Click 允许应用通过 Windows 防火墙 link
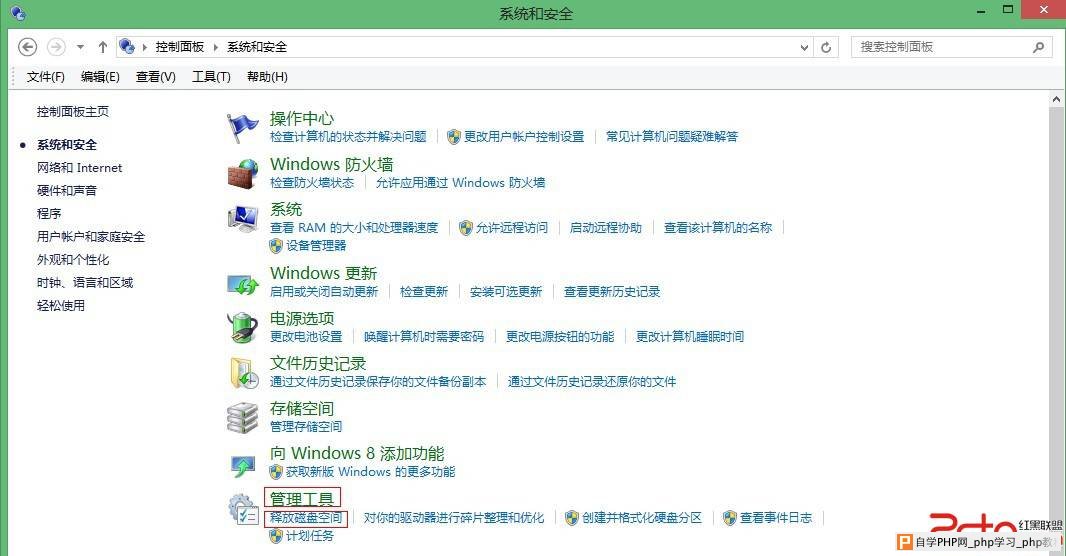 (x=460, y=183)
